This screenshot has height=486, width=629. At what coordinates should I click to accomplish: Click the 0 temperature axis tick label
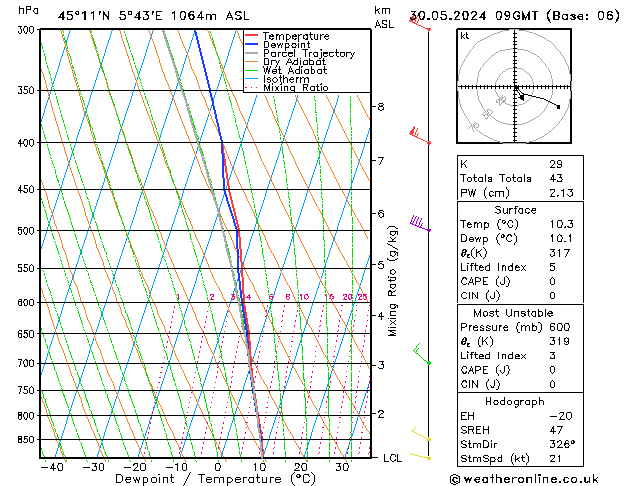click(x=218, y=468)
